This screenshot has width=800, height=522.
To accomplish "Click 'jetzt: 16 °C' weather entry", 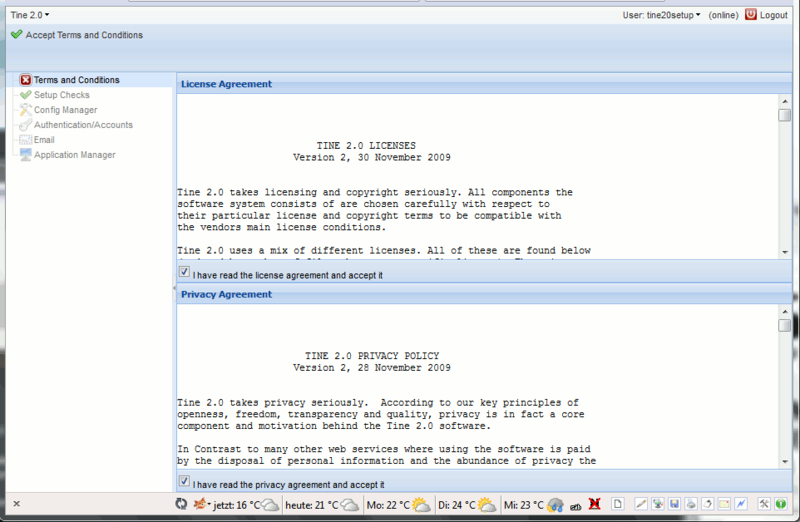I will coord(246,505).
